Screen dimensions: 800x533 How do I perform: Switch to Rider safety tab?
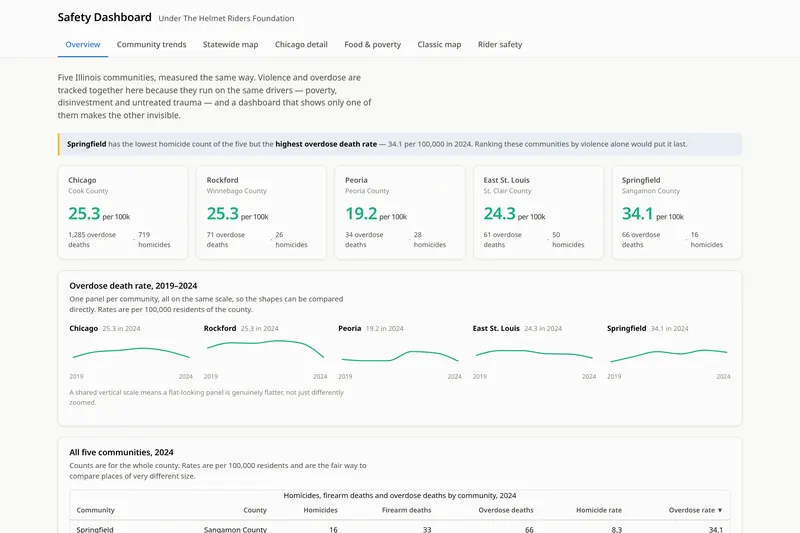(x=500, y=44)
